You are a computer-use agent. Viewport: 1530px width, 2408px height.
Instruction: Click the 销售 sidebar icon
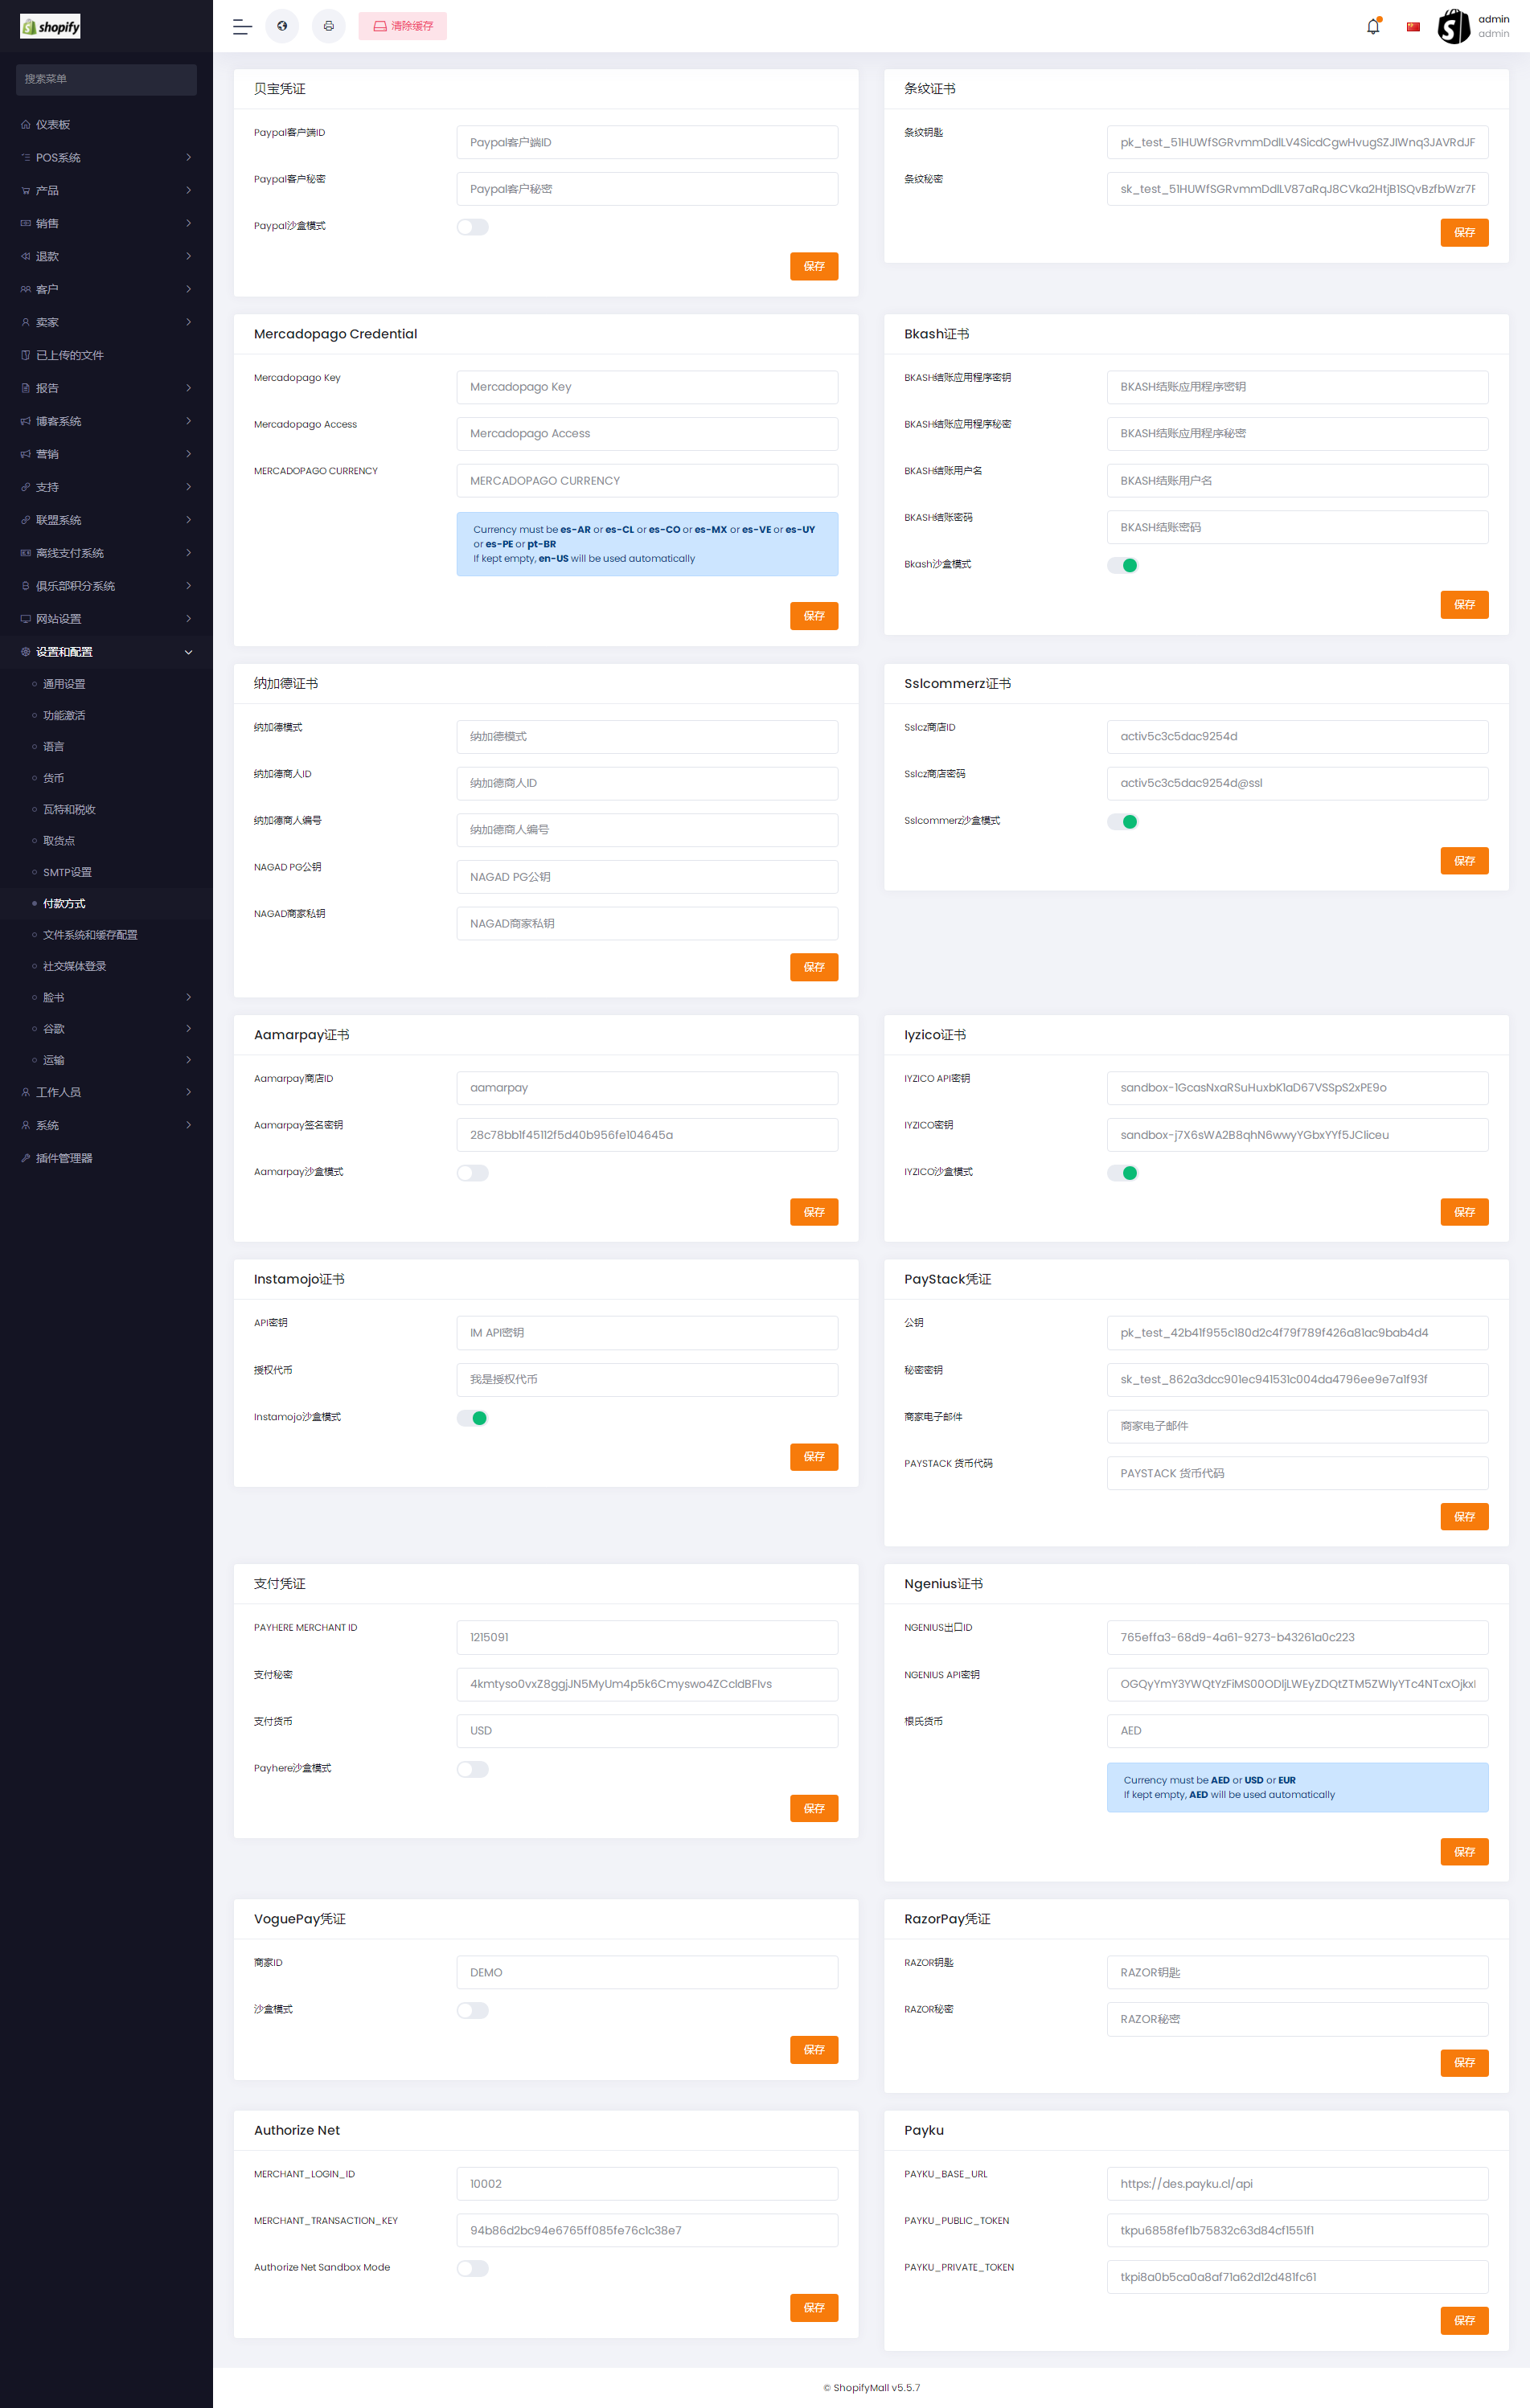click(26, 224)
